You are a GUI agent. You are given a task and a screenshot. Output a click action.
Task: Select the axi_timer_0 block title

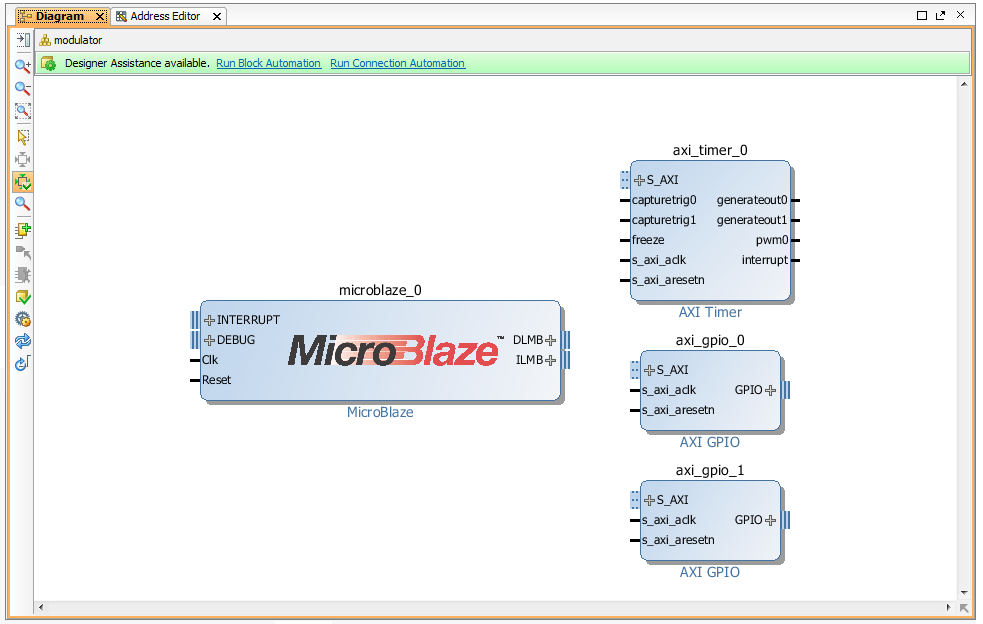(x=710, y=151)
